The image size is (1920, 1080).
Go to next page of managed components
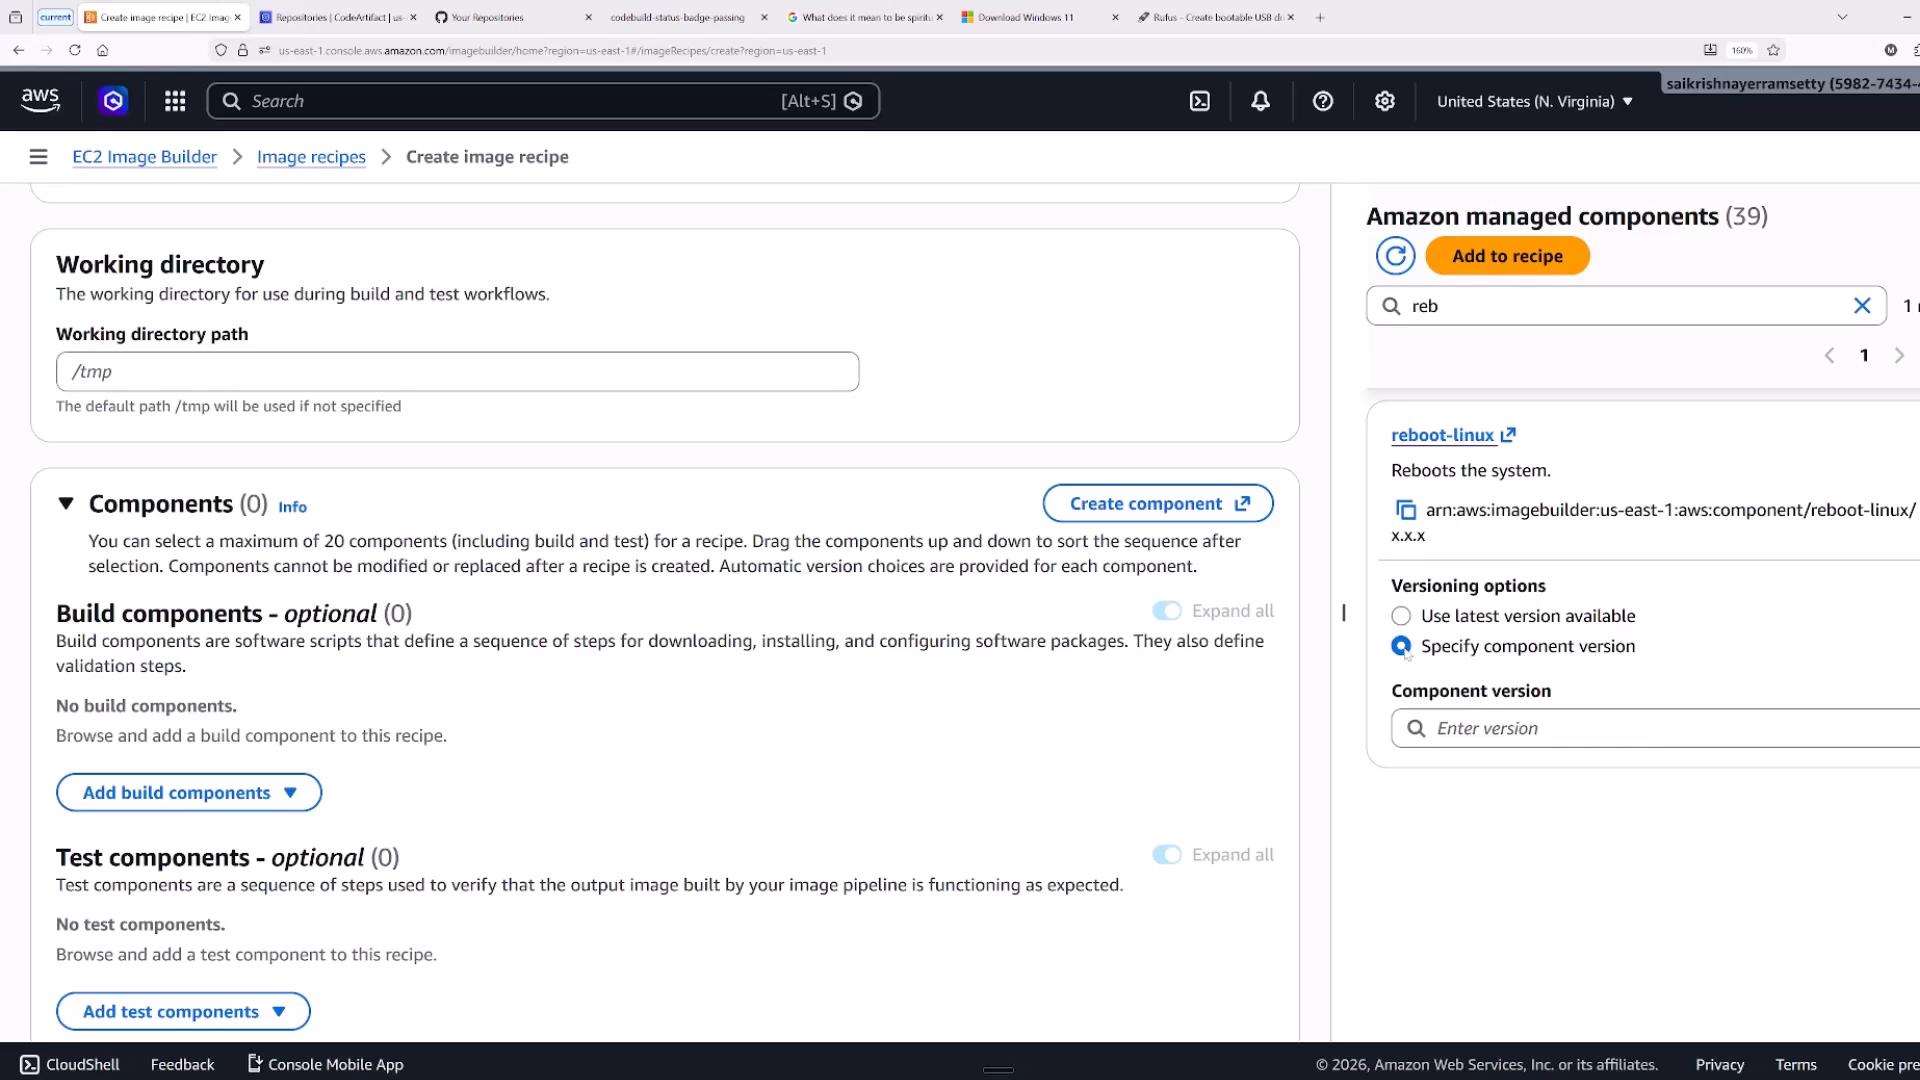pyautogui.click(x=1898, y=355)
